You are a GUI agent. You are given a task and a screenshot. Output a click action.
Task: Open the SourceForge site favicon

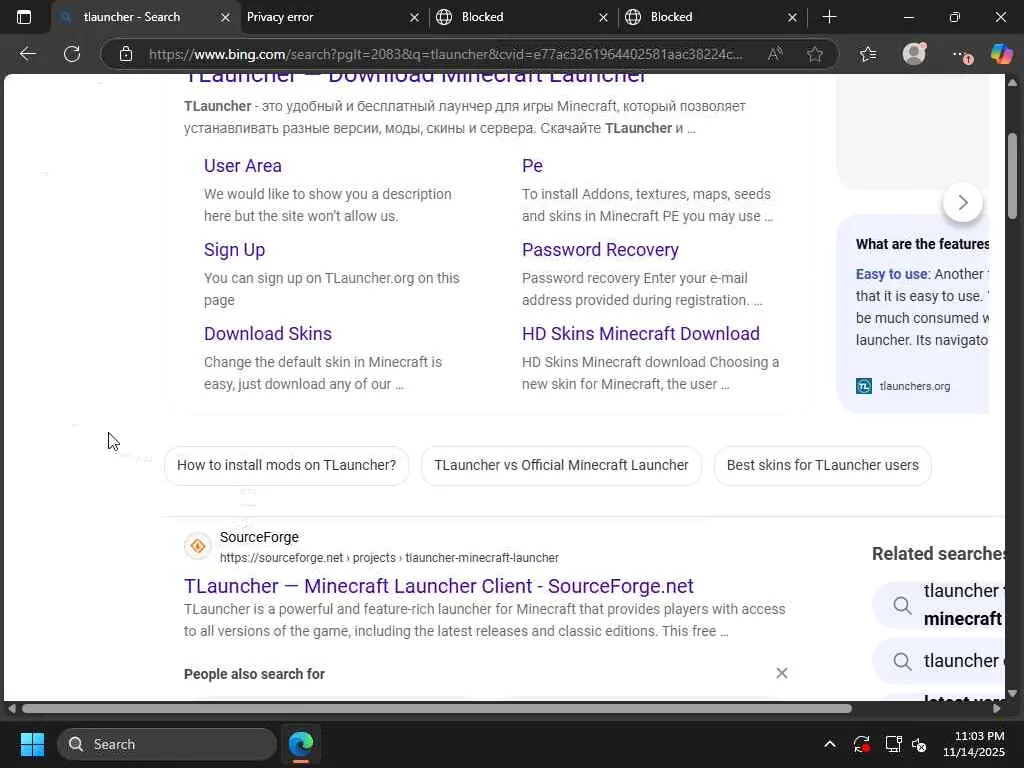coord(198,546)
